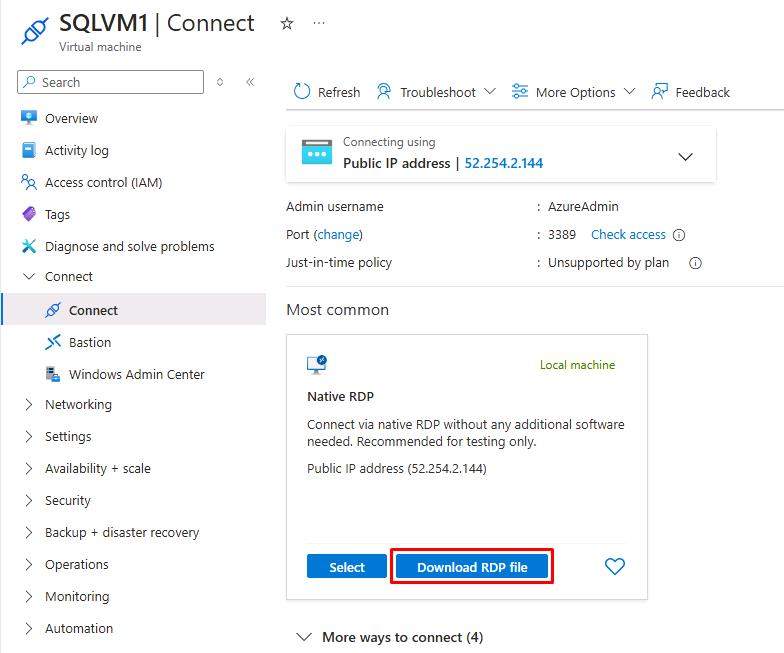The image size is (784, 653).
Task: Click the Activity log book icon
Action: (x=28, y=150)
